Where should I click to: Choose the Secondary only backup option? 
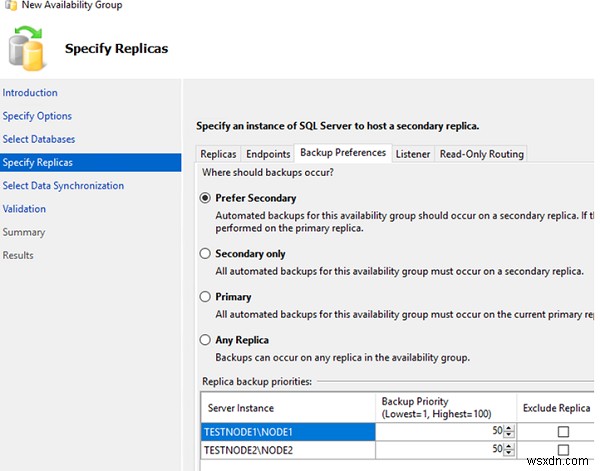[x=205, y=253]
